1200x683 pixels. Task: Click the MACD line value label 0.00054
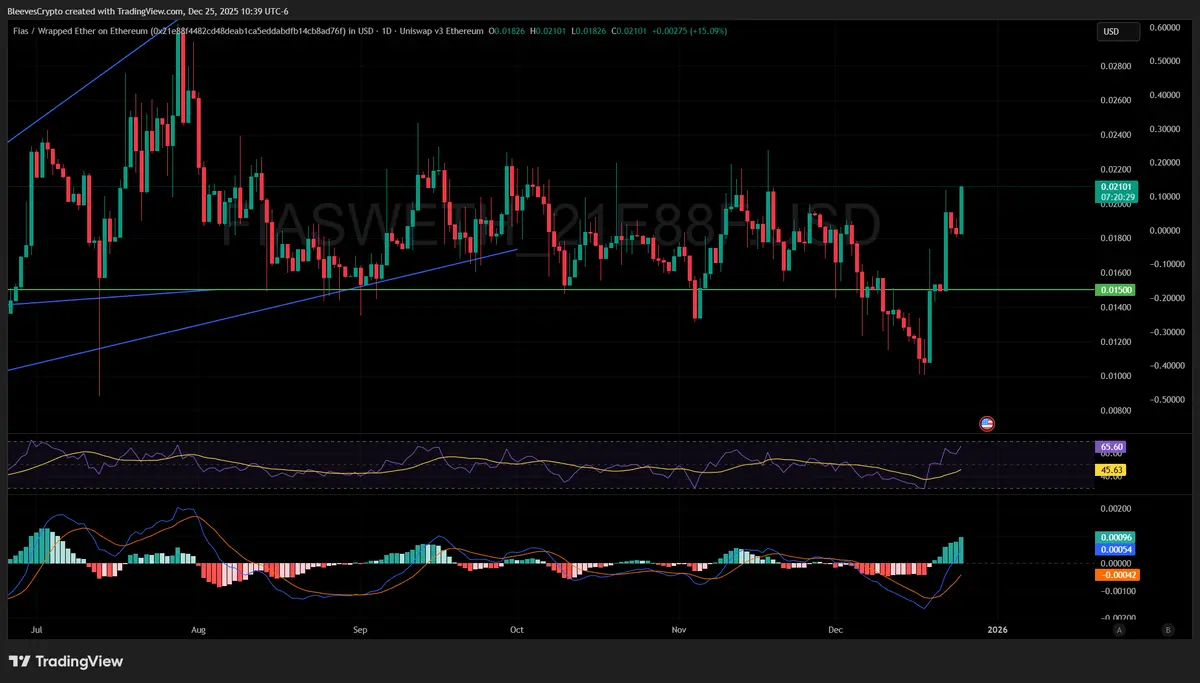(x=1116, y=550)
